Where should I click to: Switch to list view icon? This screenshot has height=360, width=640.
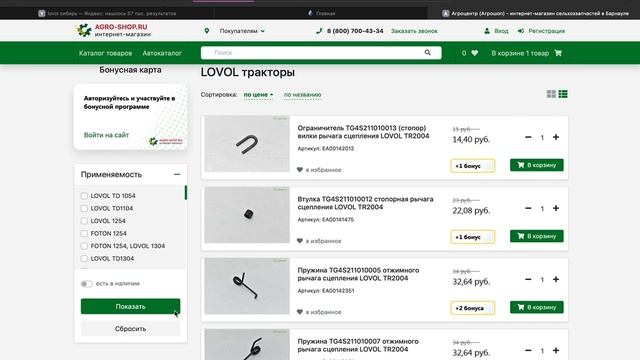563,94
